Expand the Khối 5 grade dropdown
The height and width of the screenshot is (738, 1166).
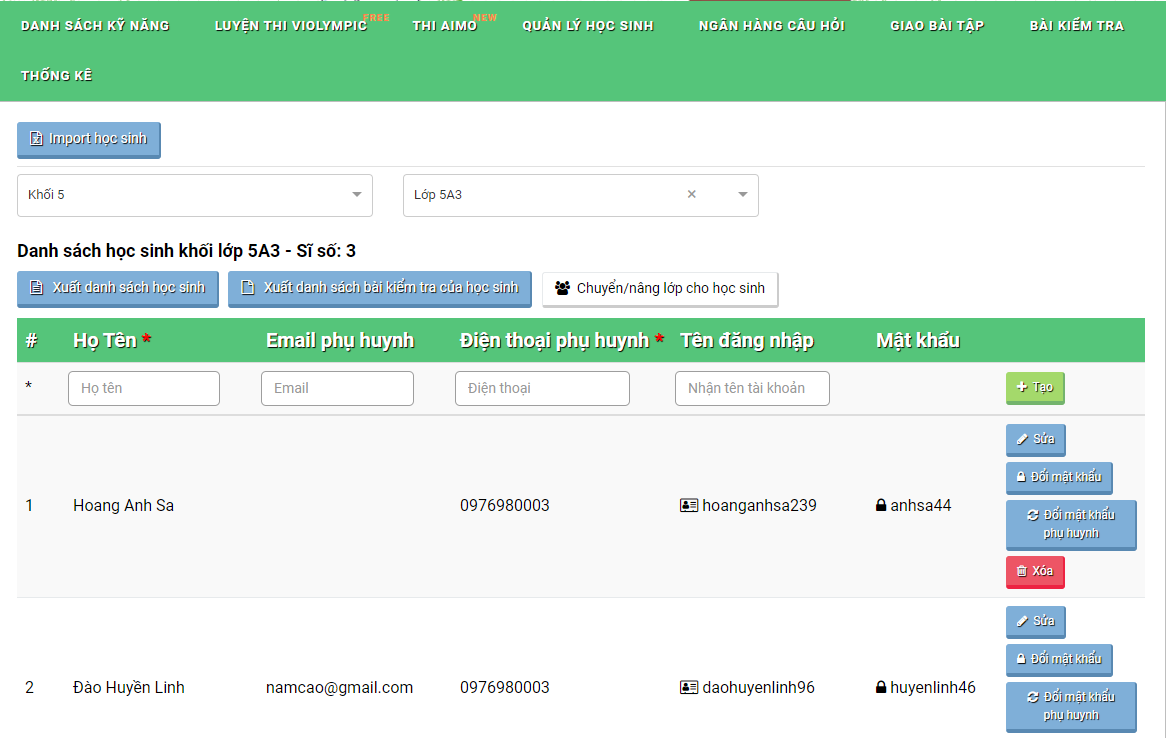357,195
